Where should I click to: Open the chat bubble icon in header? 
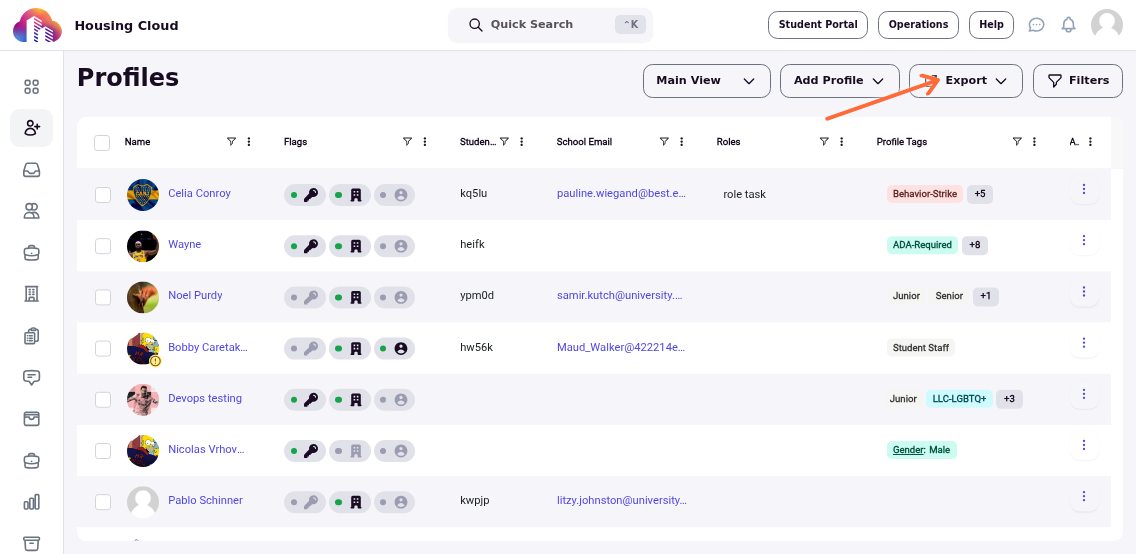click(x=1037, y=25)
